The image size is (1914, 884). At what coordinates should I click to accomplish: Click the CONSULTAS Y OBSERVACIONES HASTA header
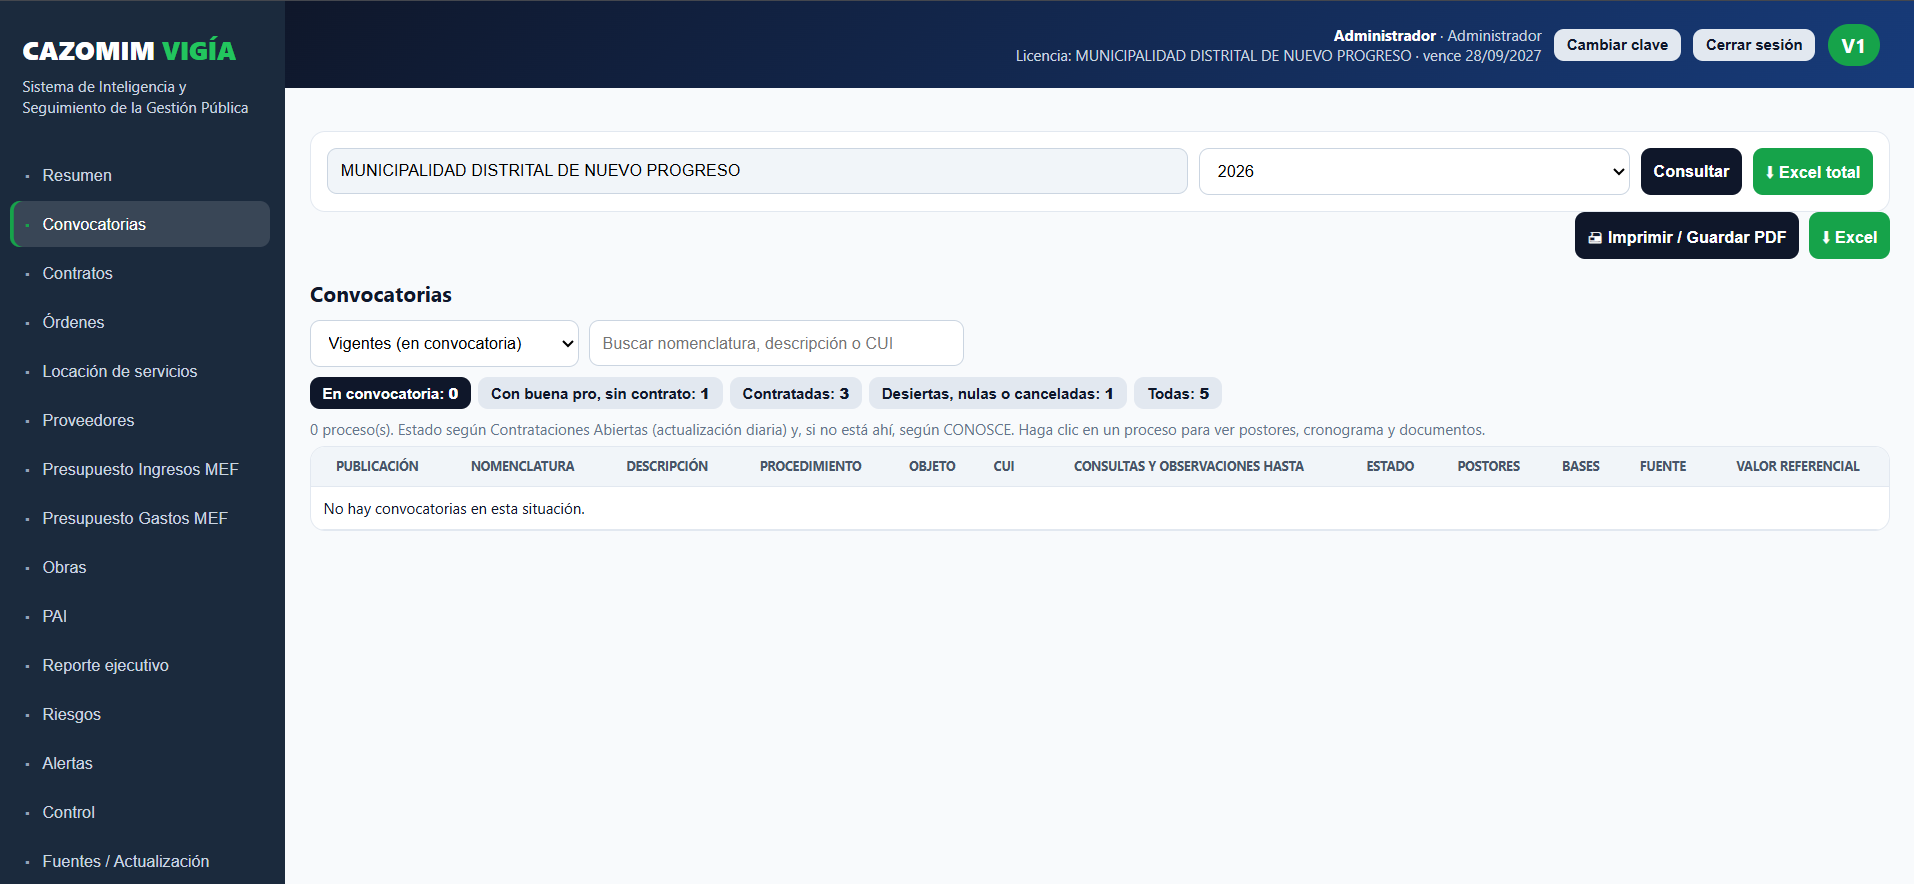click(x=1188, y=466)
